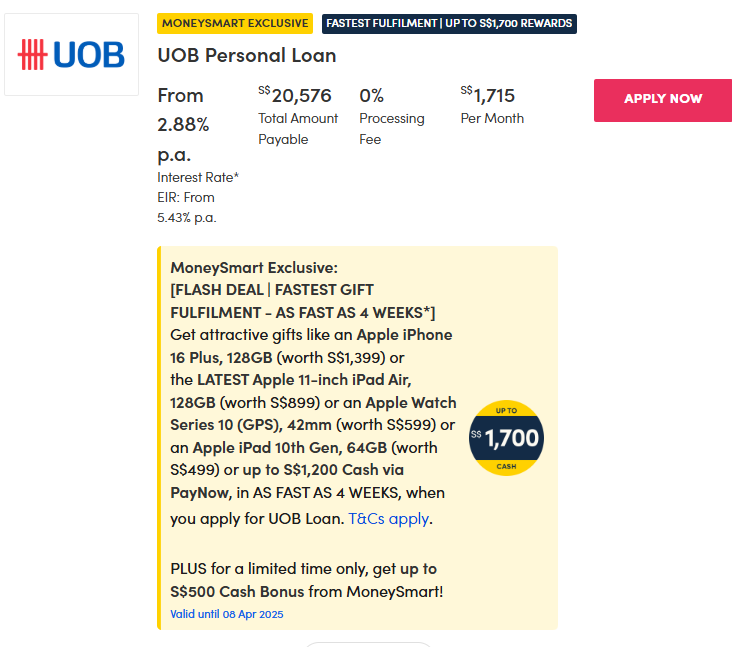Click the S$1,700 cash reward badge
The width and height of the screenshot is (732, 647).
click(x=505, y=437)
